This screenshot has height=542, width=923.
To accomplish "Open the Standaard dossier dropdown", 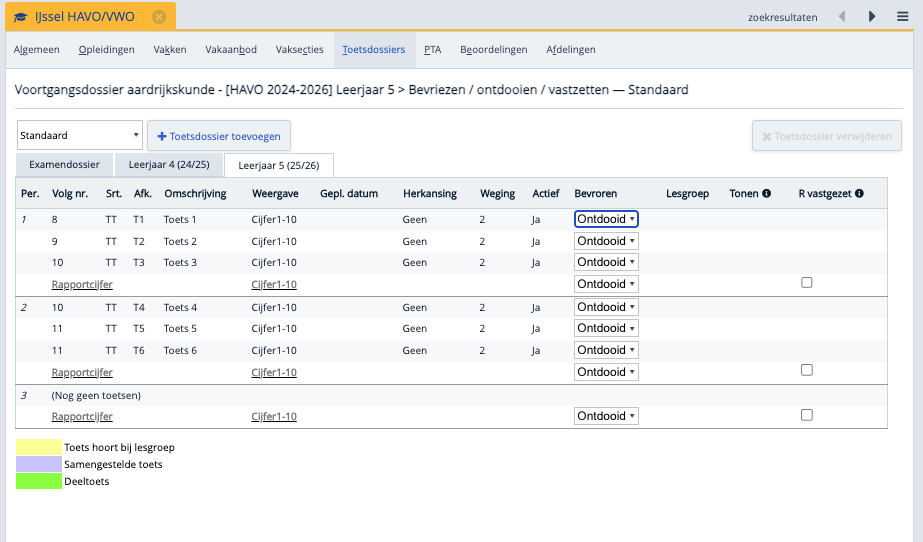I will [80, 135].
